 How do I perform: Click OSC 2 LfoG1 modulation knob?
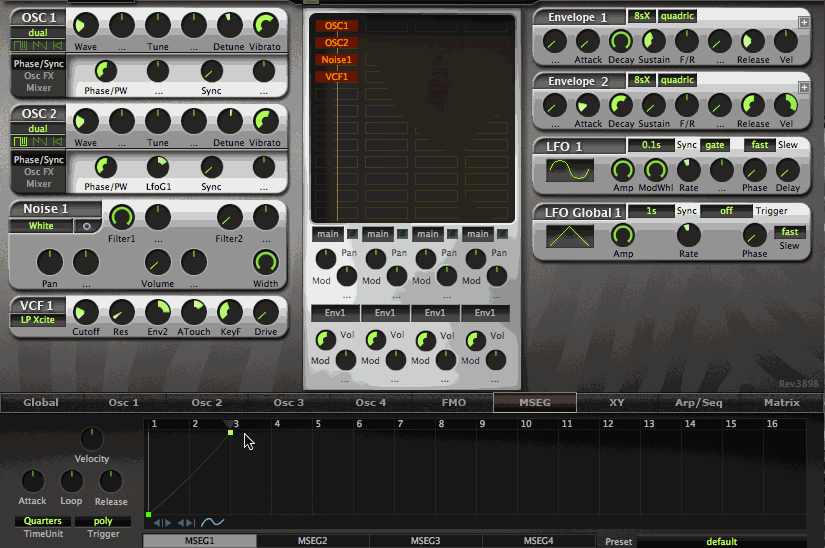click(158, 167)
